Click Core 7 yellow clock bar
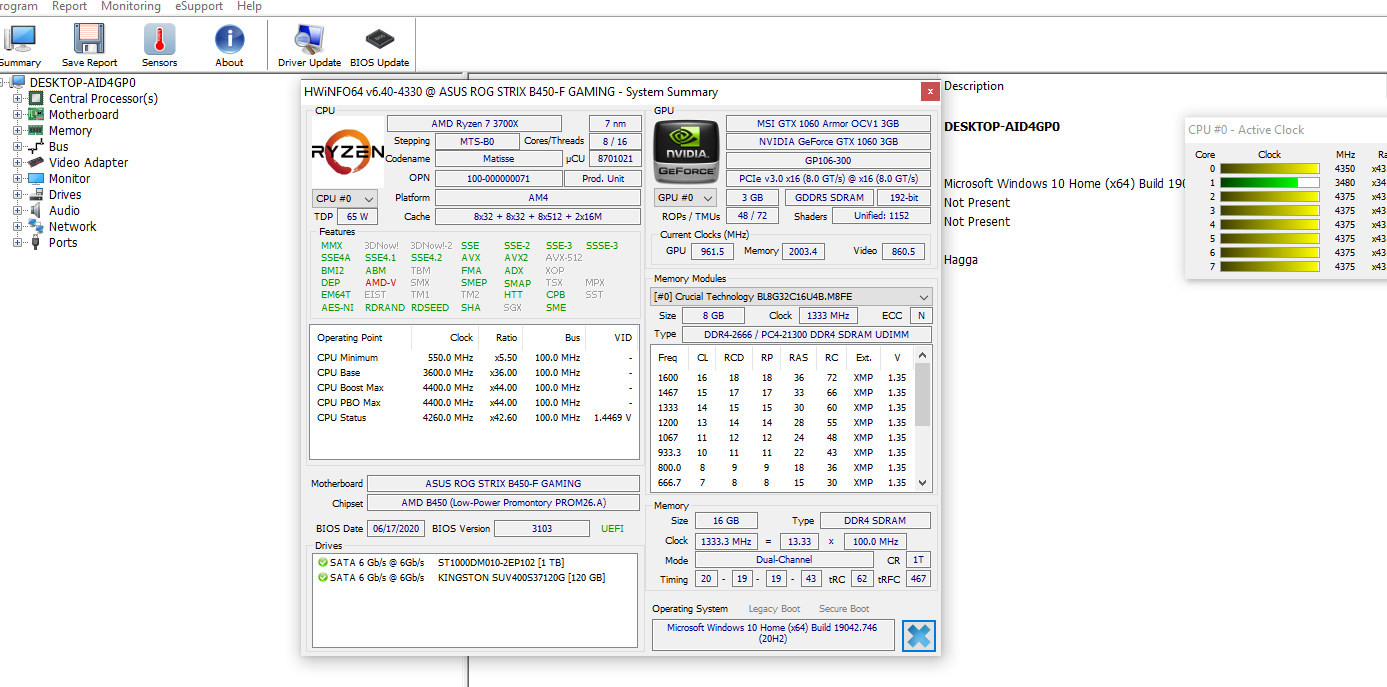This screenshot has width=1387, height=687. (x=1269, y=267)
